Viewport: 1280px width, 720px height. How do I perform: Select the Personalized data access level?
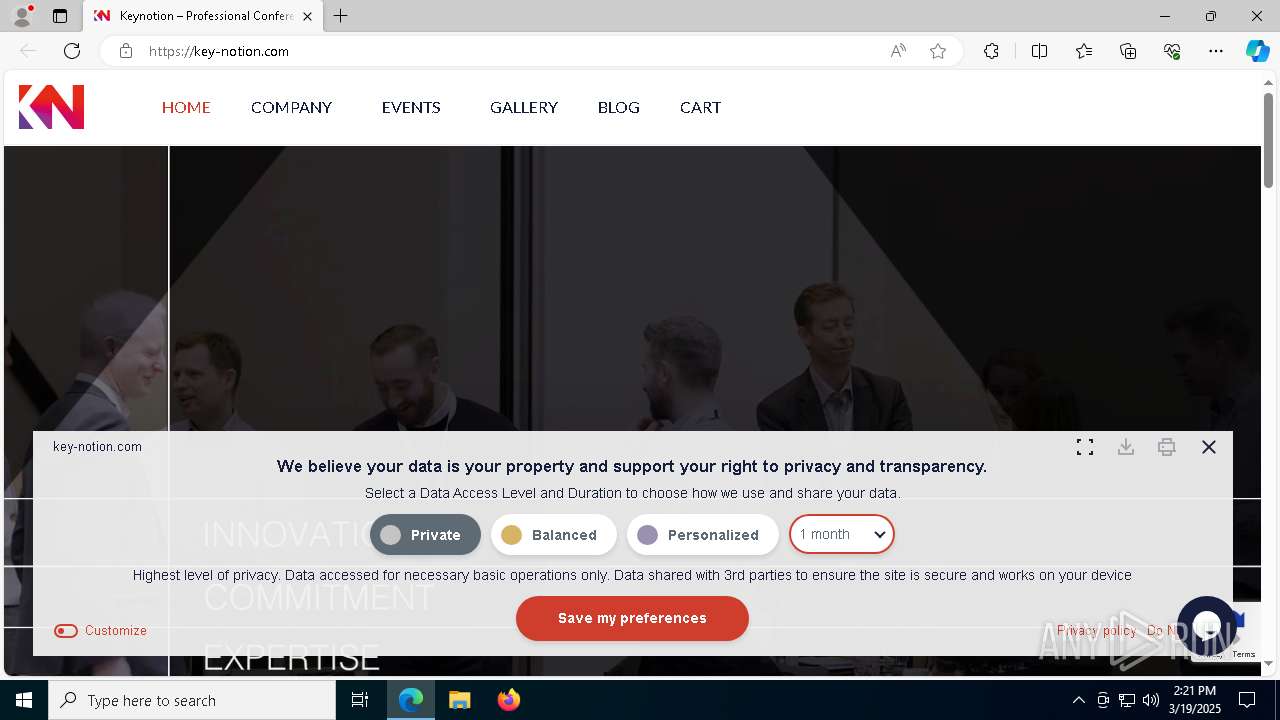click(702, 535)
